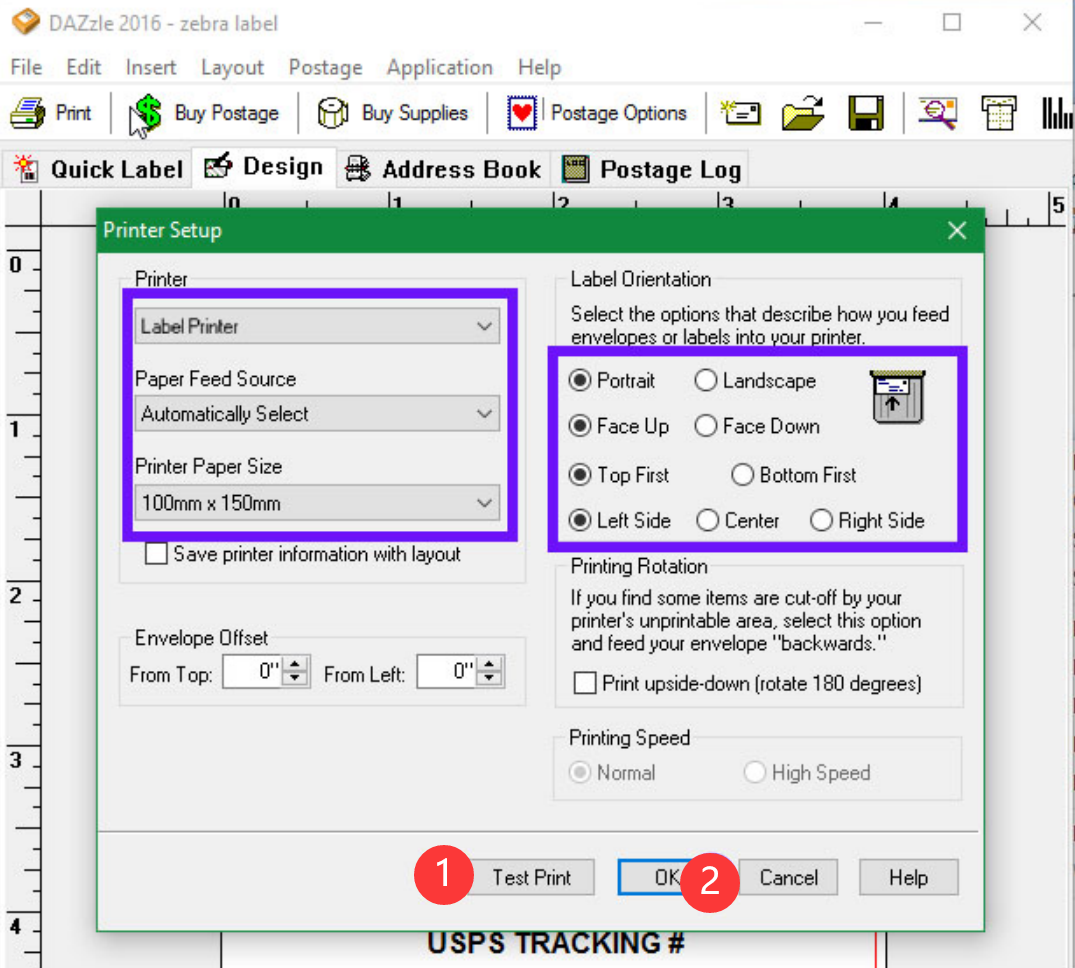1075x968 pixels.
Task: Switch to the Postage Log tab
Action: [x=651, y=169]
